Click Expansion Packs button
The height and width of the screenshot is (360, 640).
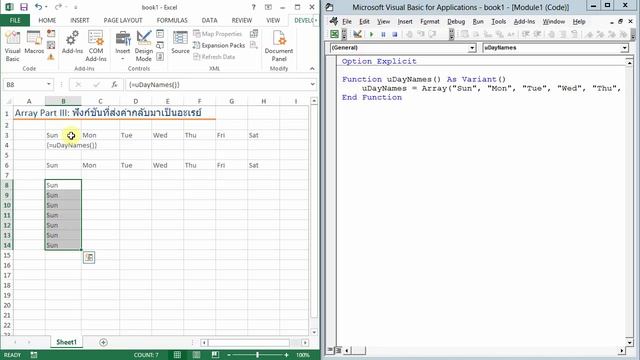coord(219,45)
